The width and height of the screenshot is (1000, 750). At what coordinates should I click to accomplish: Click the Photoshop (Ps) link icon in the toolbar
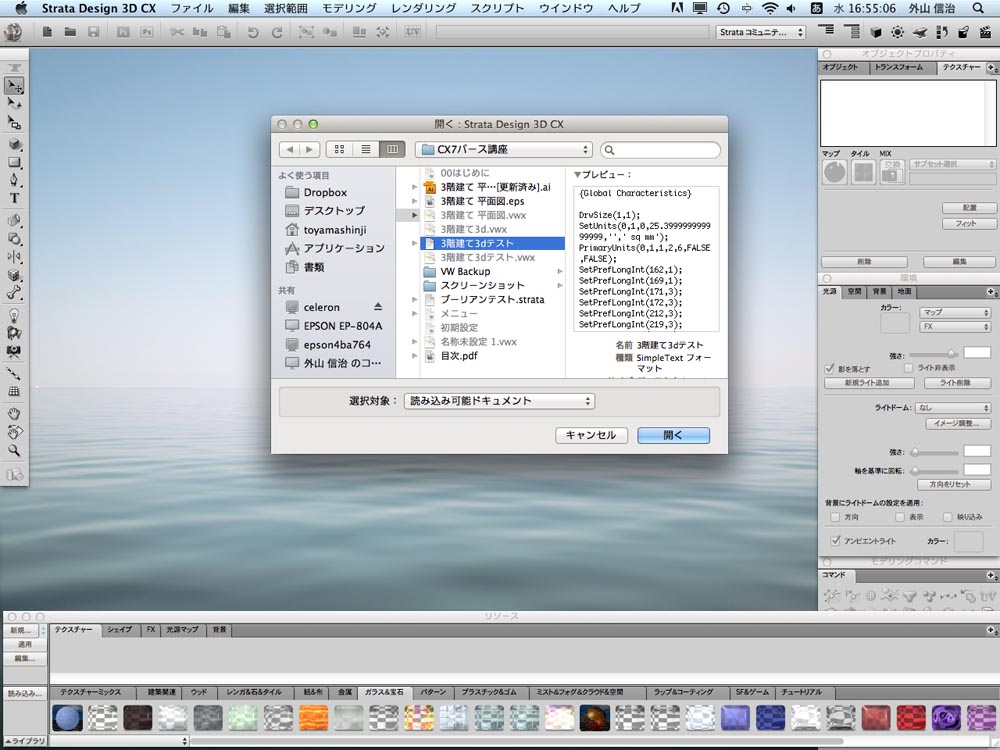coord(147,31)
